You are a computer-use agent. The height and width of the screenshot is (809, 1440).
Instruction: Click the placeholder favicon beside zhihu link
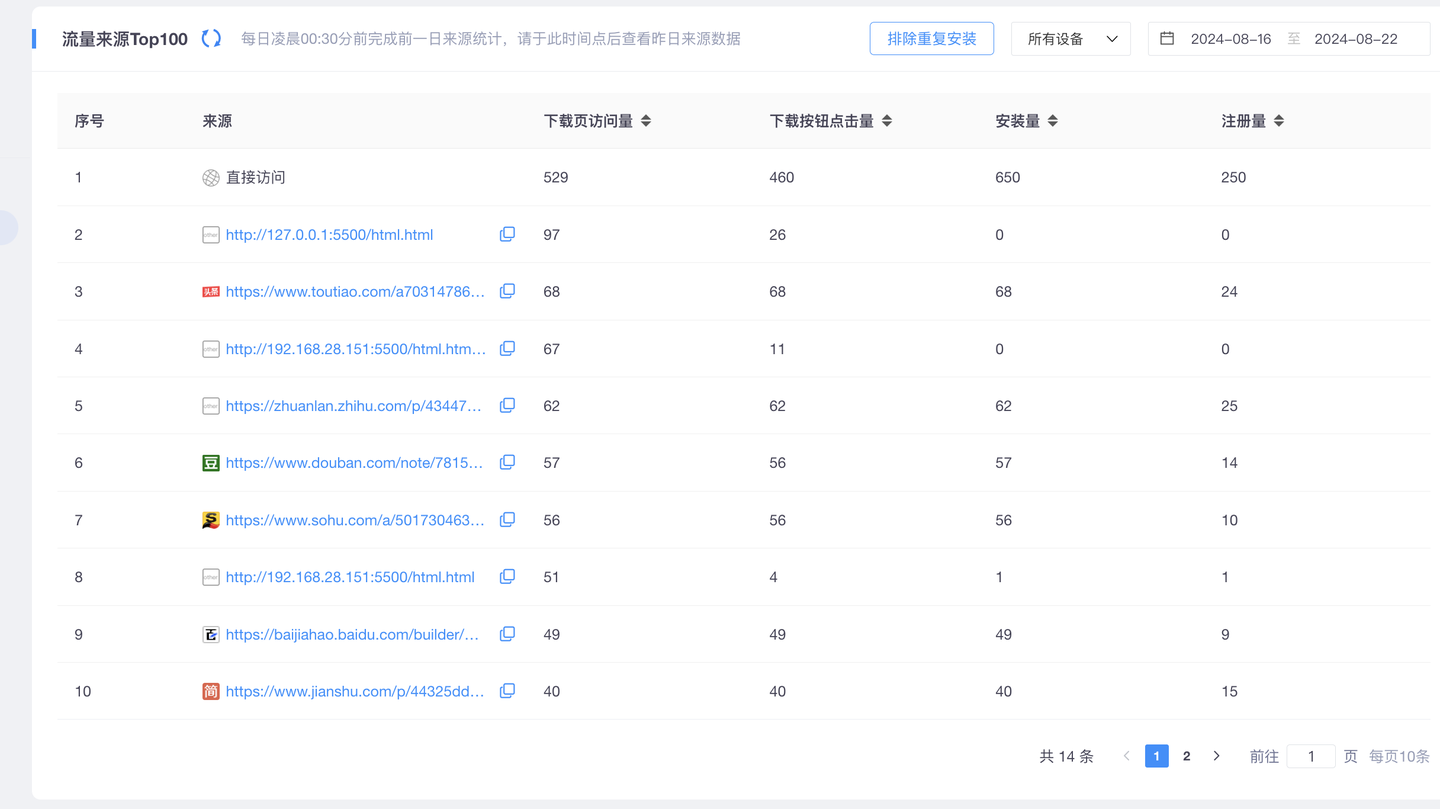coord(211,406)
